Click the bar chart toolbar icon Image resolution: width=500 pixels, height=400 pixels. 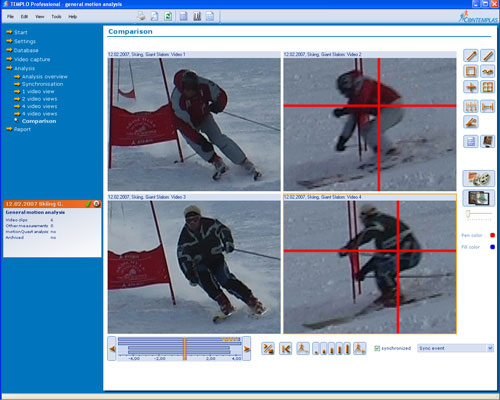tap(197, 16)
